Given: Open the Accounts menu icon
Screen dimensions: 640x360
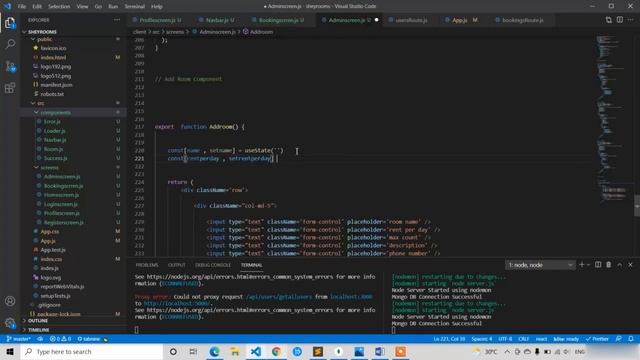Looking at the screenshot, I should (10, 301).
